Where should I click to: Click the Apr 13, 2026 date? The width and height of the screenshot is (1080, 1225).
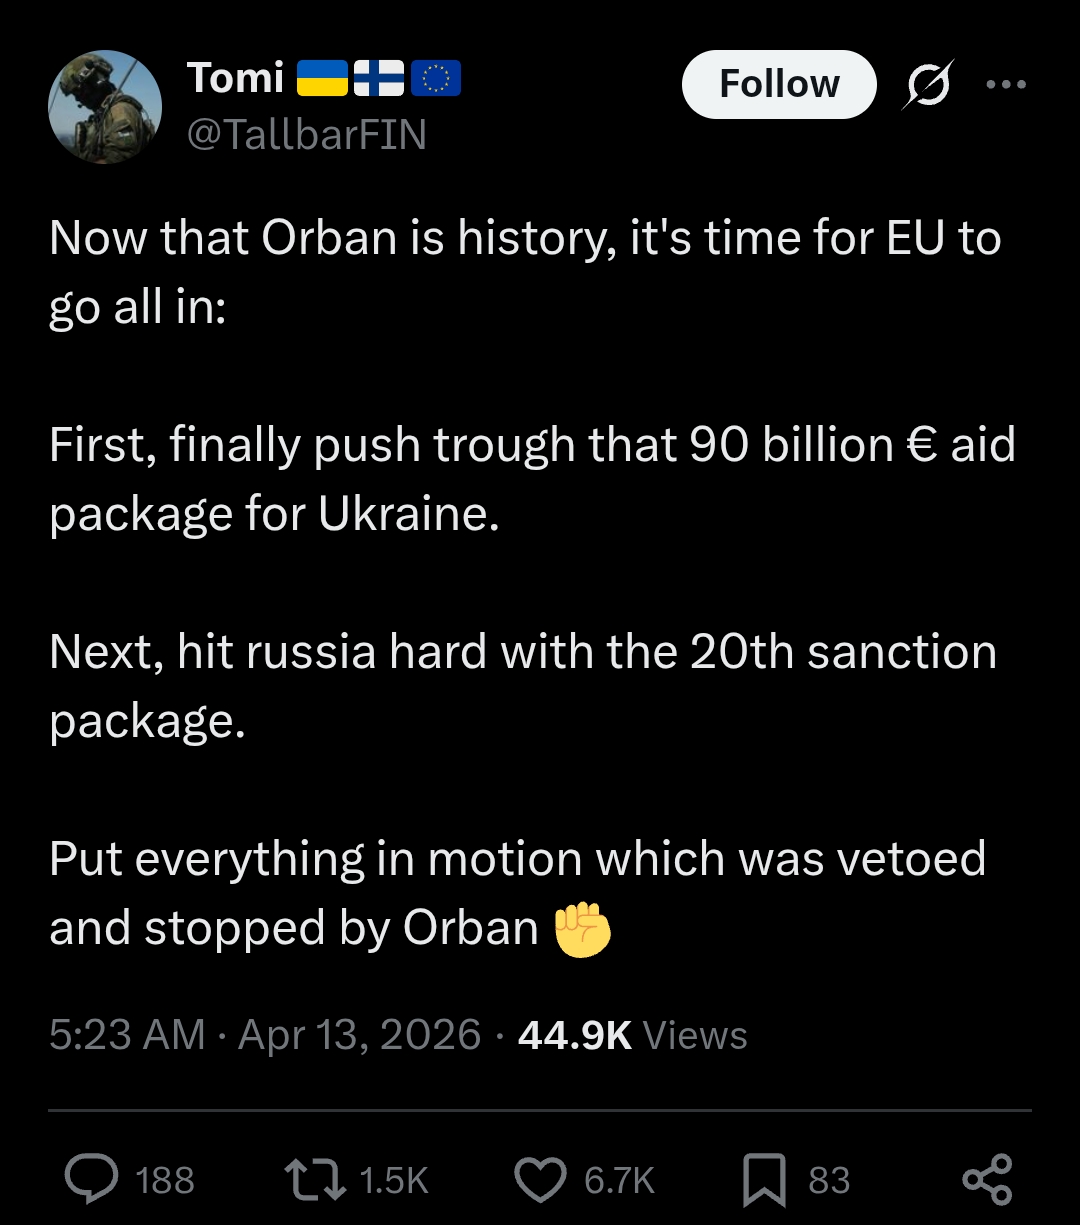click(x=360, y=1034)
